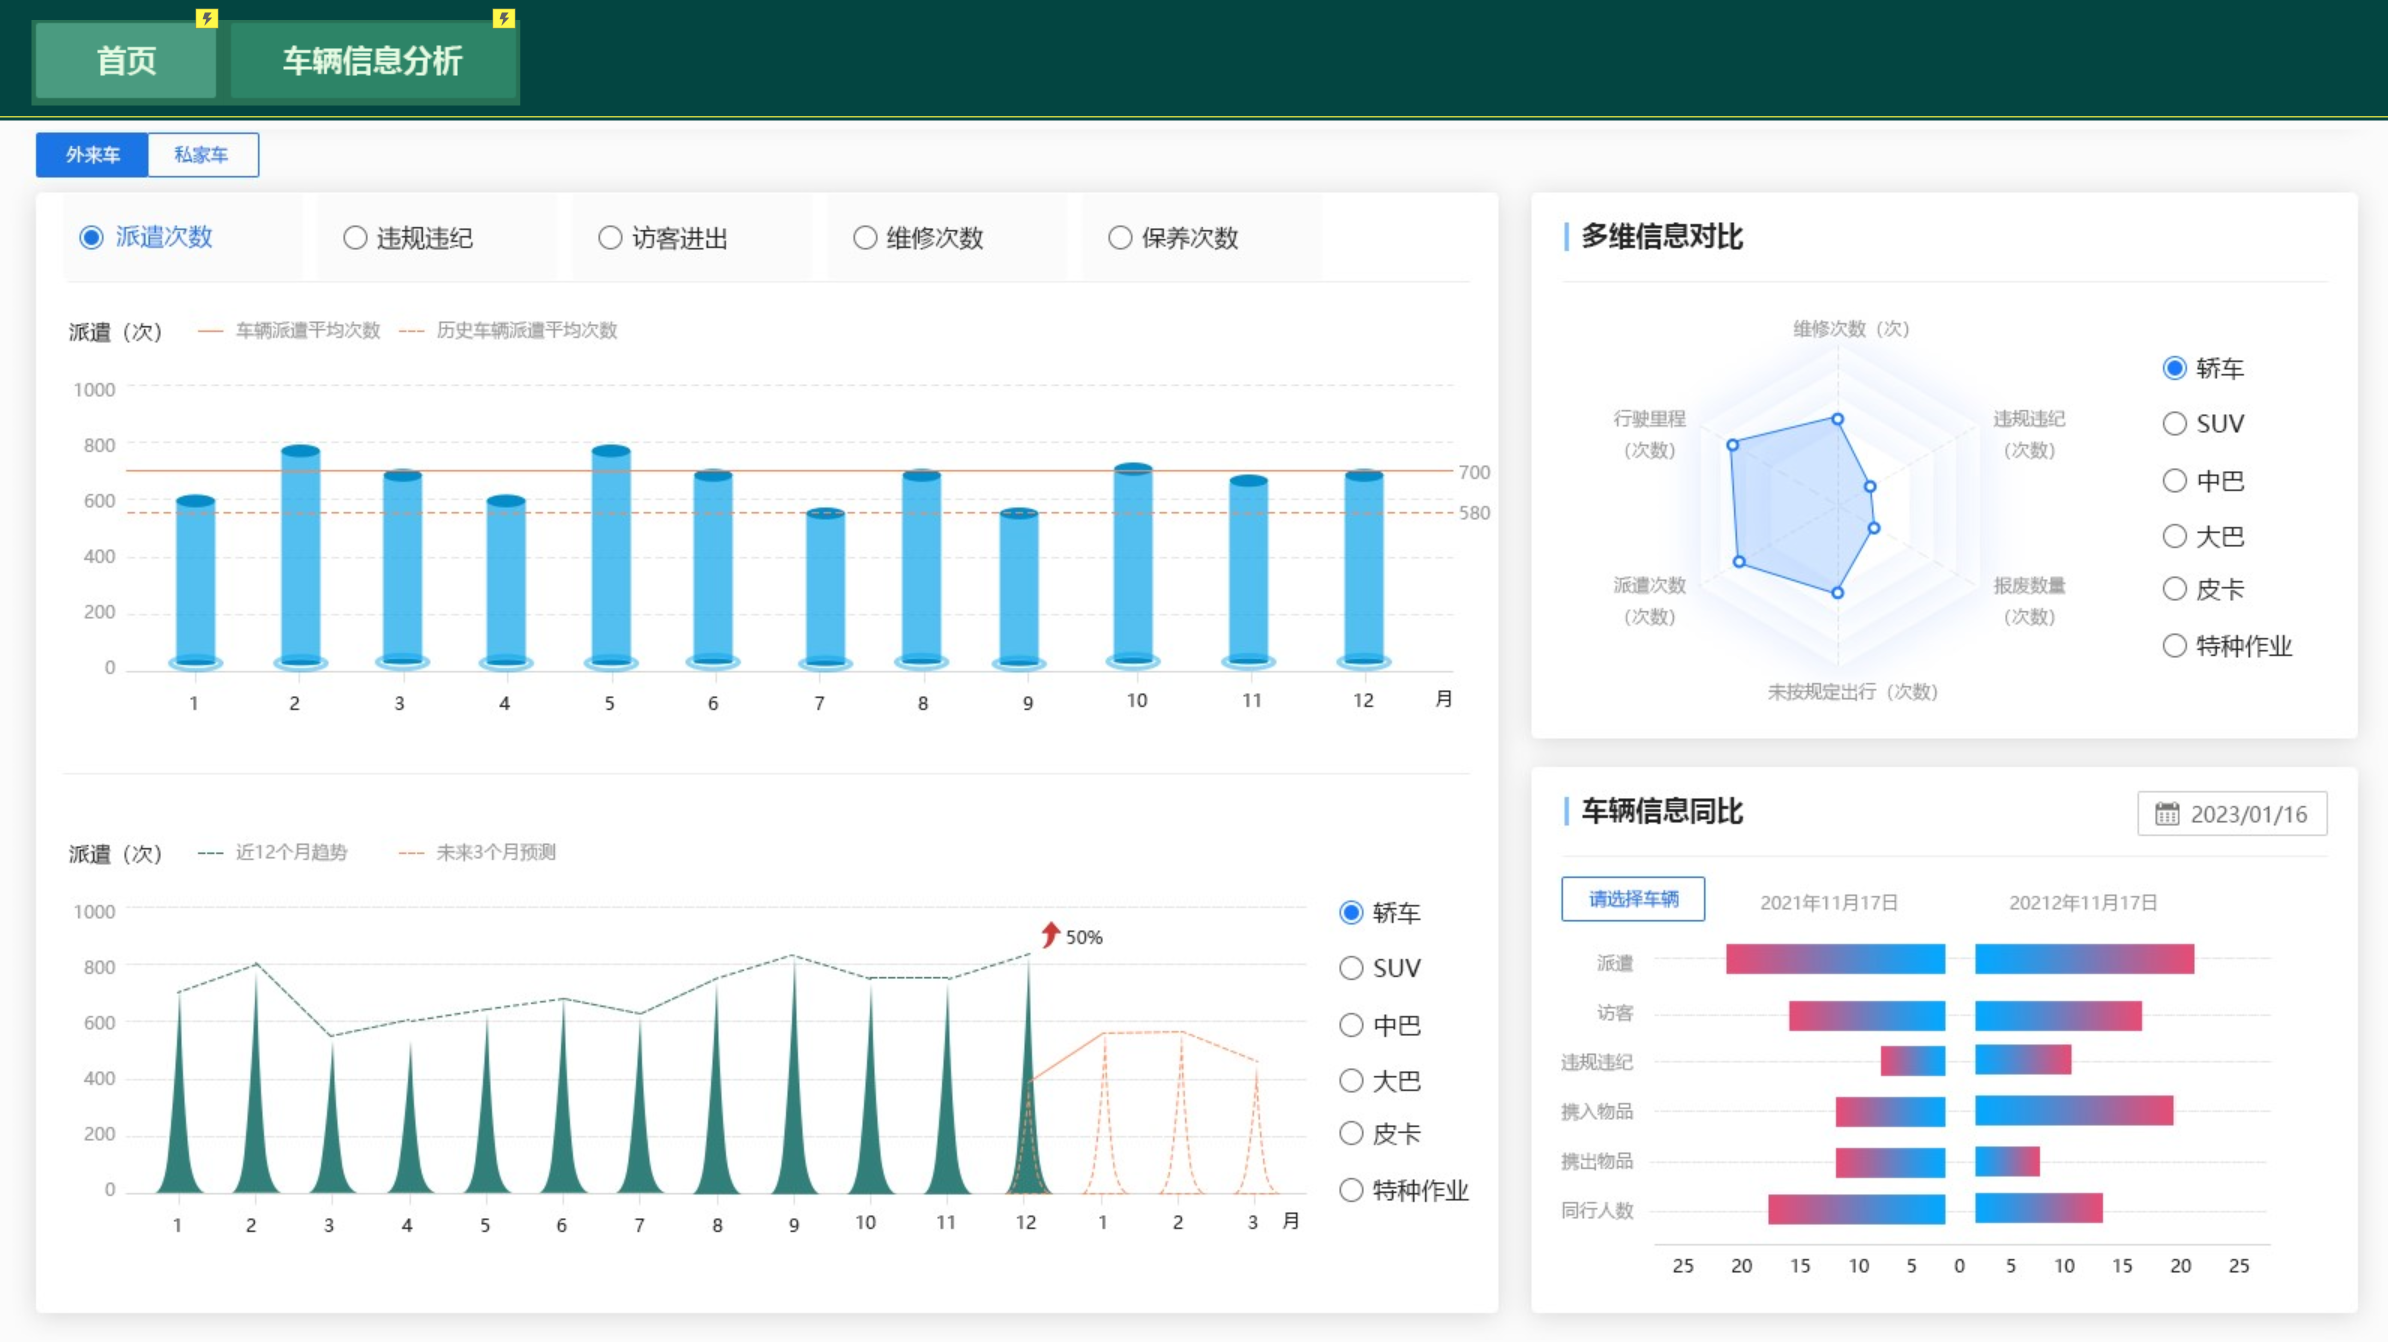The height and width of the screenshot is (1342, 2388).
Task: Toggle the 未来3个月预测 legend item
Action: click(x=477, y=852)
